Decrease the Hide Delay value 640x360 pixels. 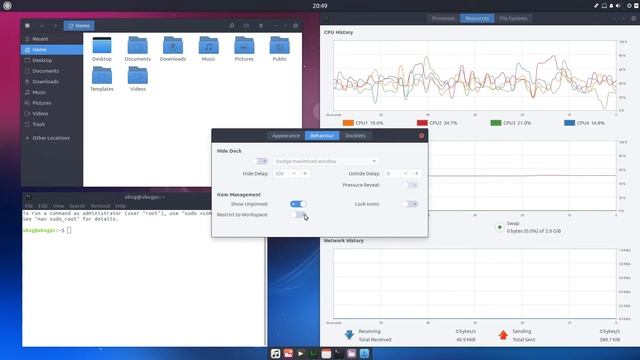[x=293, y=173]
